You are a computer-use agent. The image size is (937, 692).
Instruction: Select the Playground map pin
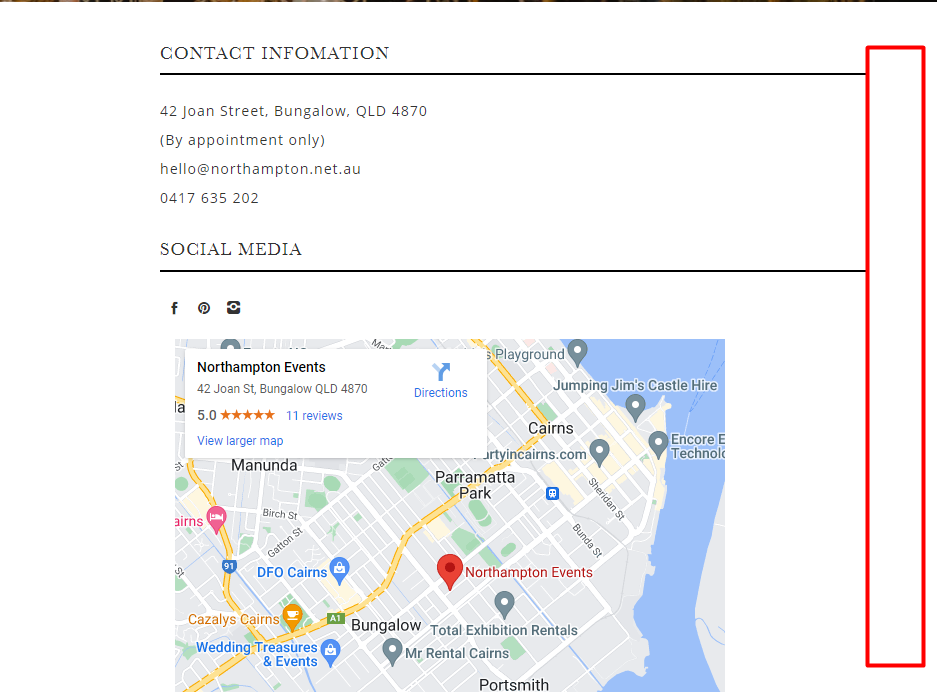pyautogui.click(x=577, y=353)
